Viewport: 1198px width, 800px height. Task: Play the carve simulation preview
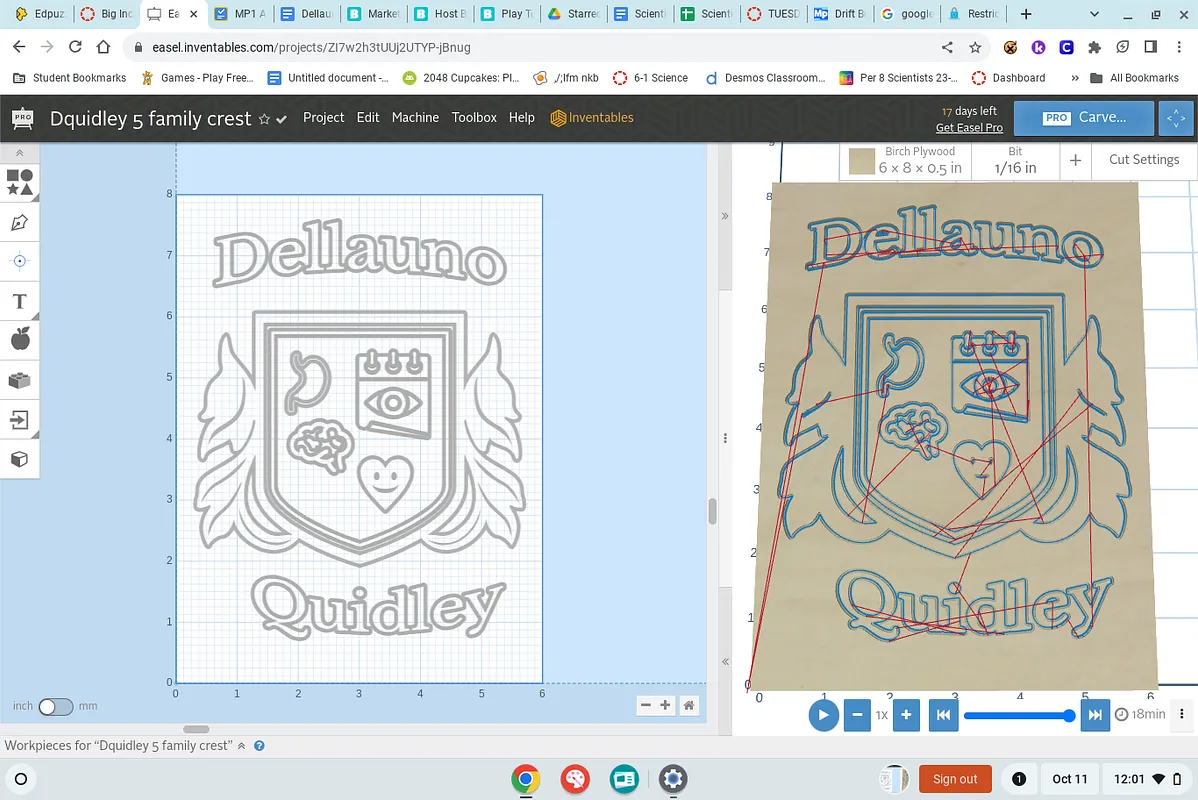coord(823,715)
